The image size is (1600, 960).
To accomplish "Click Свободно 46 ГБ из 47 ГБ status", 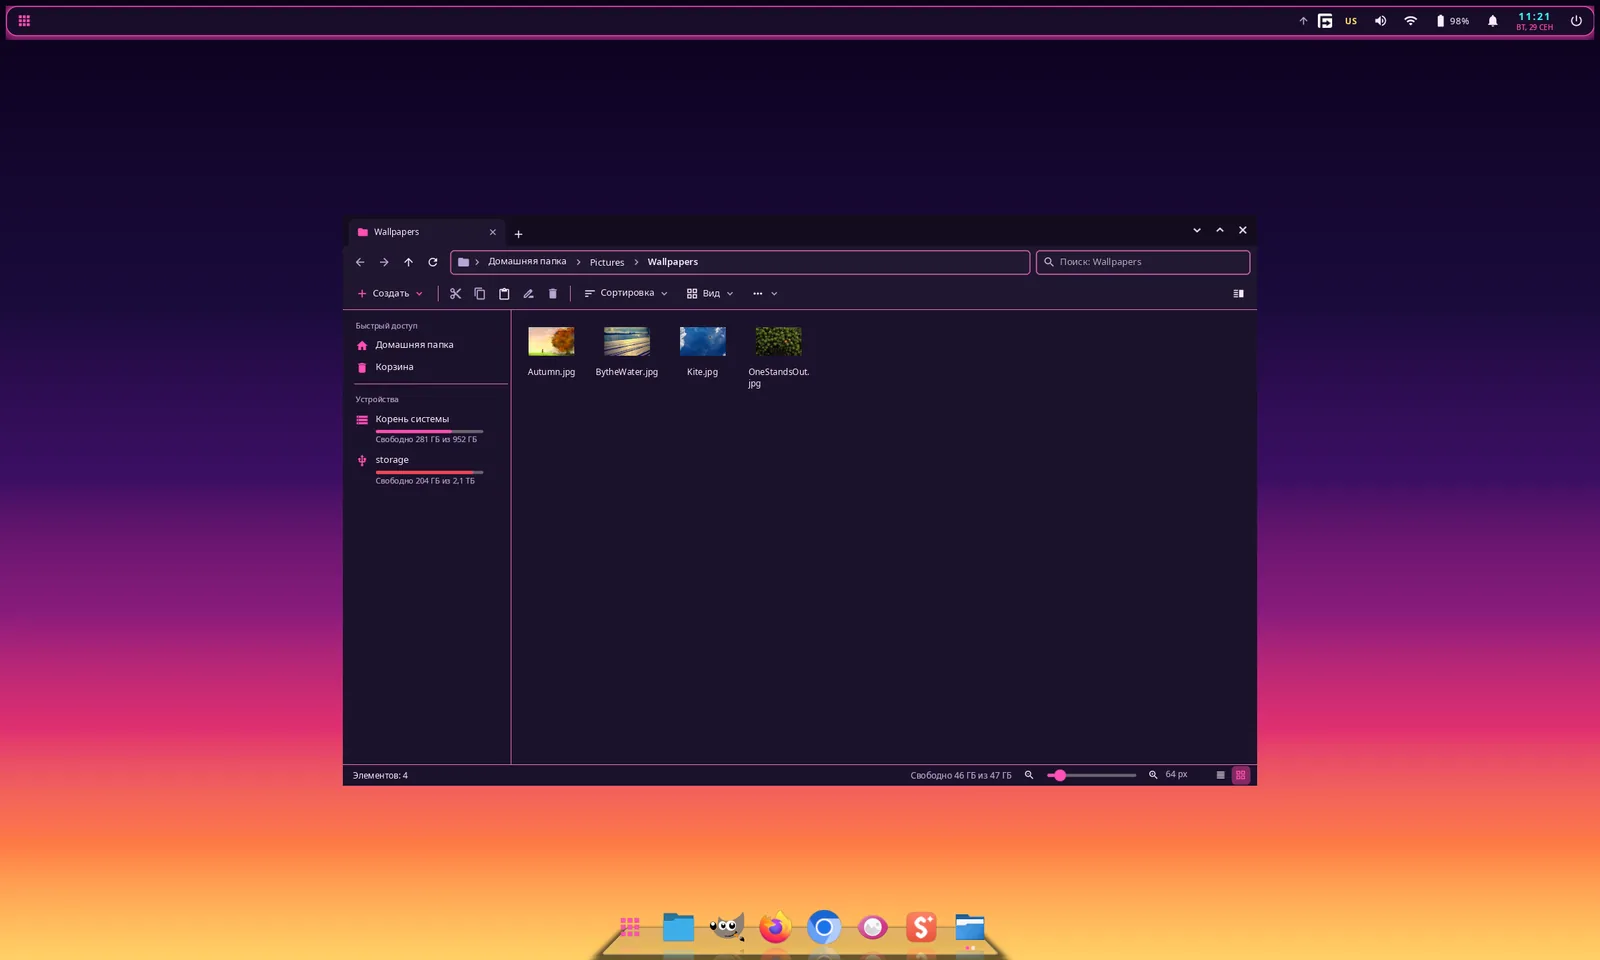I will tap(960, 775).
